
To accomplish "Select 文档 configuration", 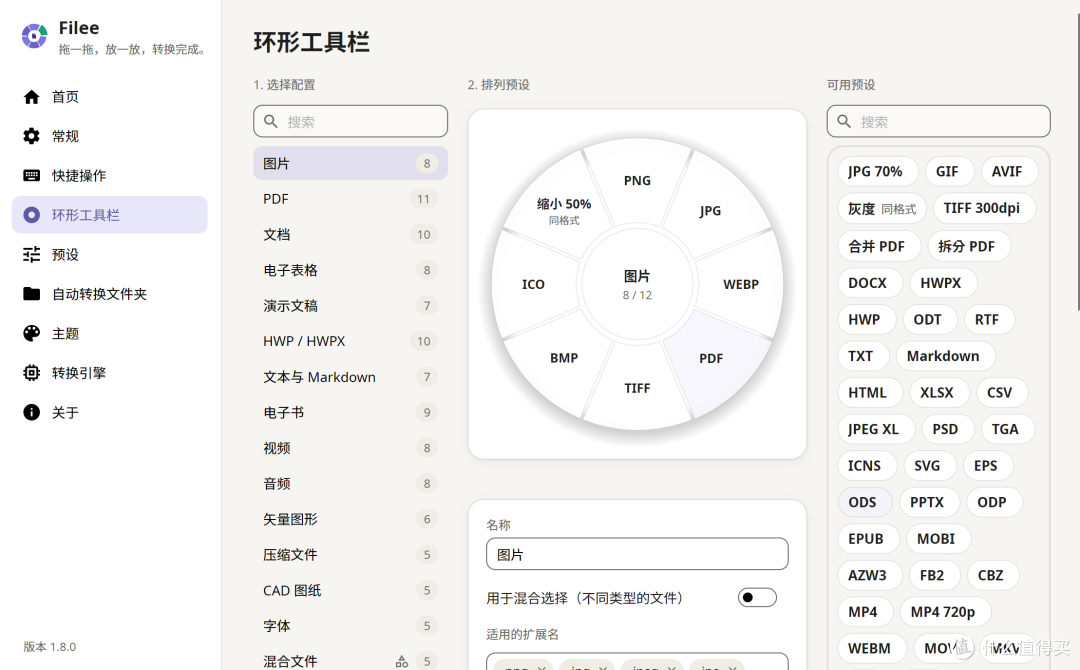I will click(351, 235).
